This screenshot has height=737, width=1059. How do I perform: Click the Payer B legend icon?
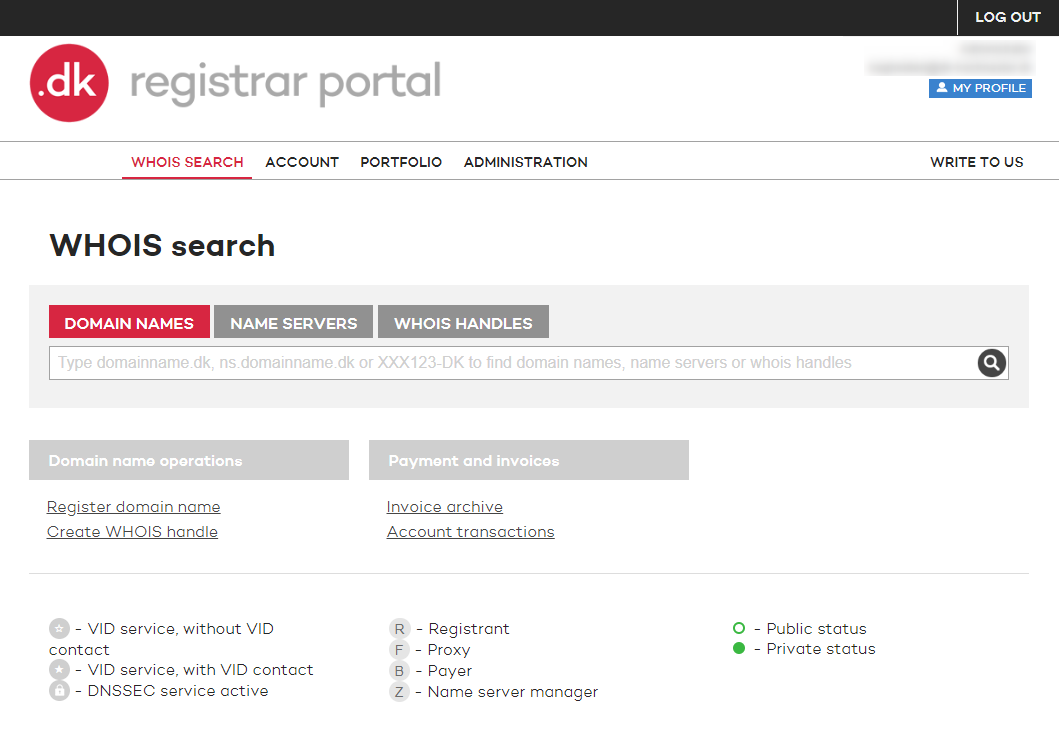coord(399,671)
